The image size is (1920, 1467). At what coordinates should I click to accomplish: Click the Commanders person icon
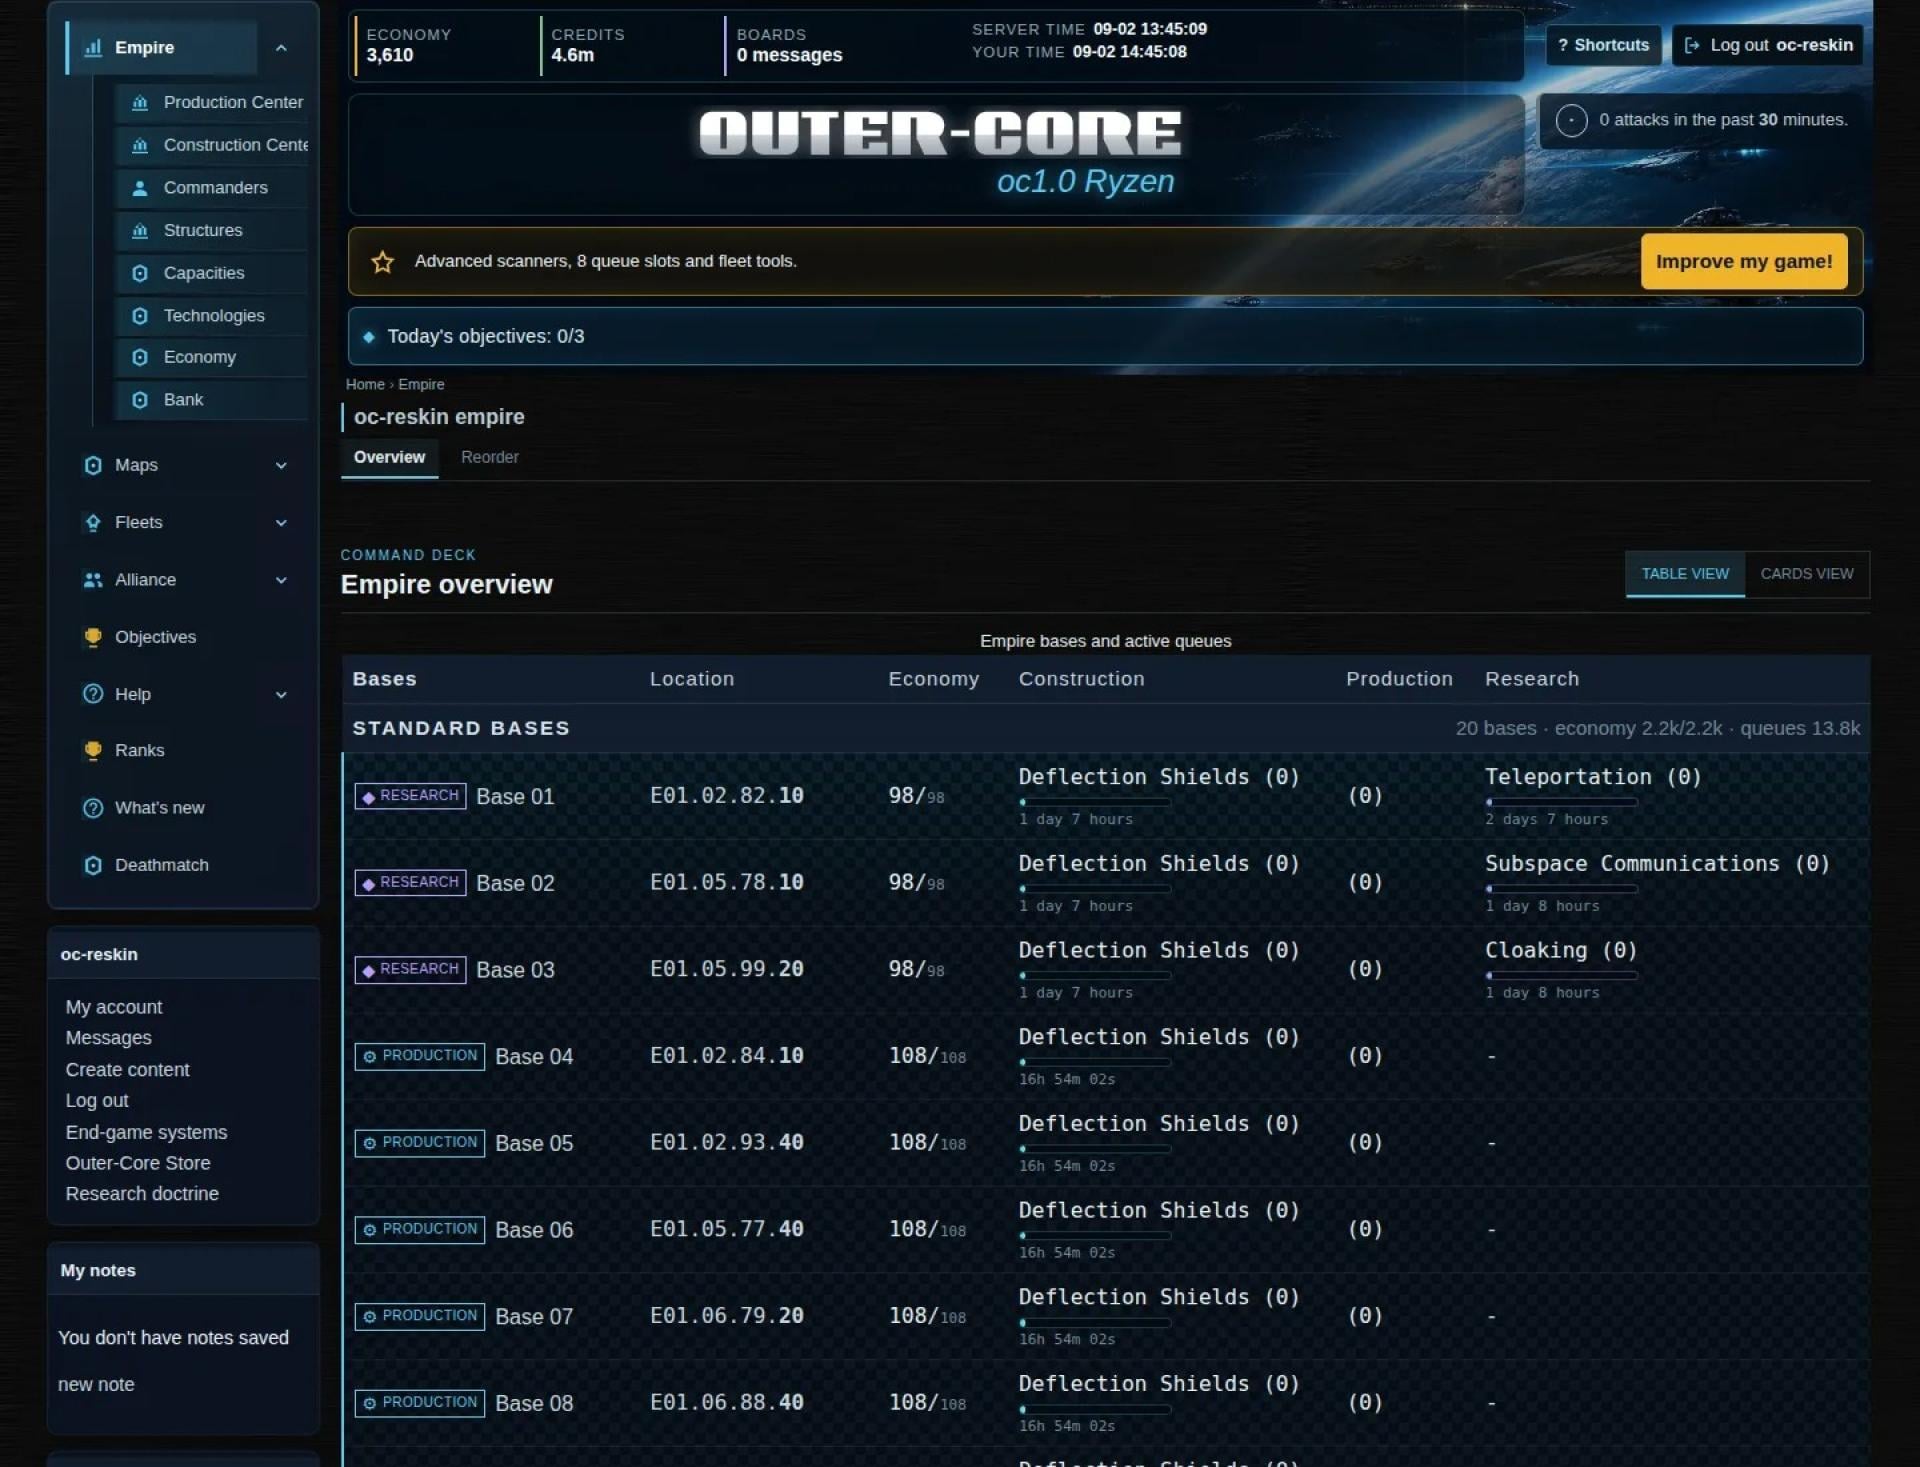click(140, 188)
